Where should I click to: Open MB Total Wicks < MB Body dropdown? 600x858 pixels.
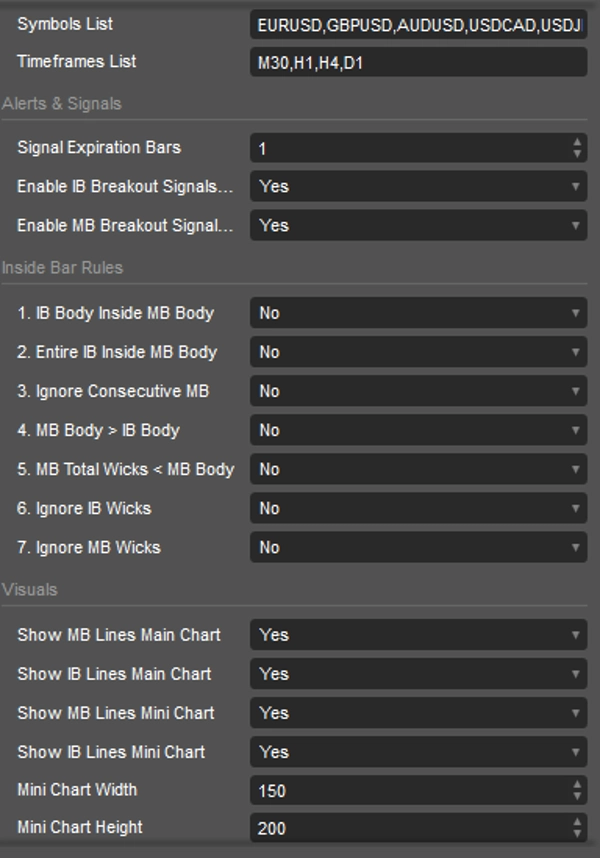pyautogui.click(x=420, y=469)
